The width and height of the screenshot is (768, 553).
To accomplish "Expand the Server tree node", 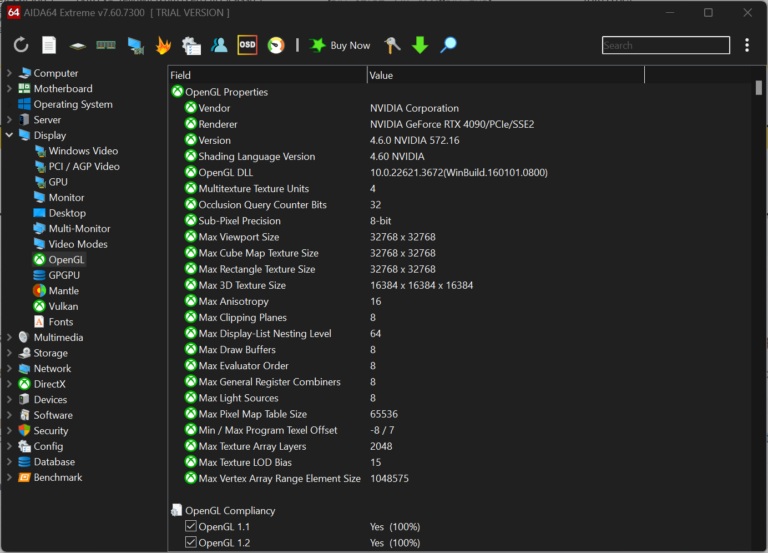I will click(9, 120).
